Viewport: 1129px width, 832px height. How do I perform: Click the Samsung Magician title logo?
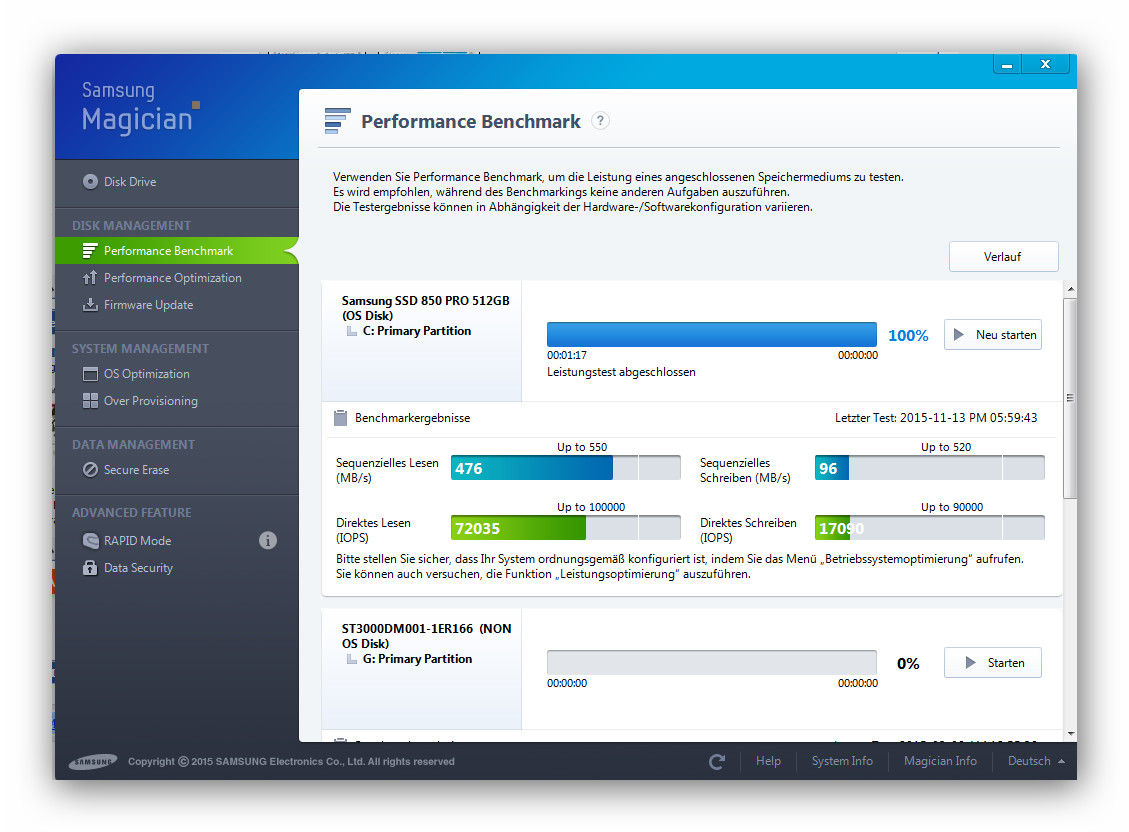[x=140, y=108]
